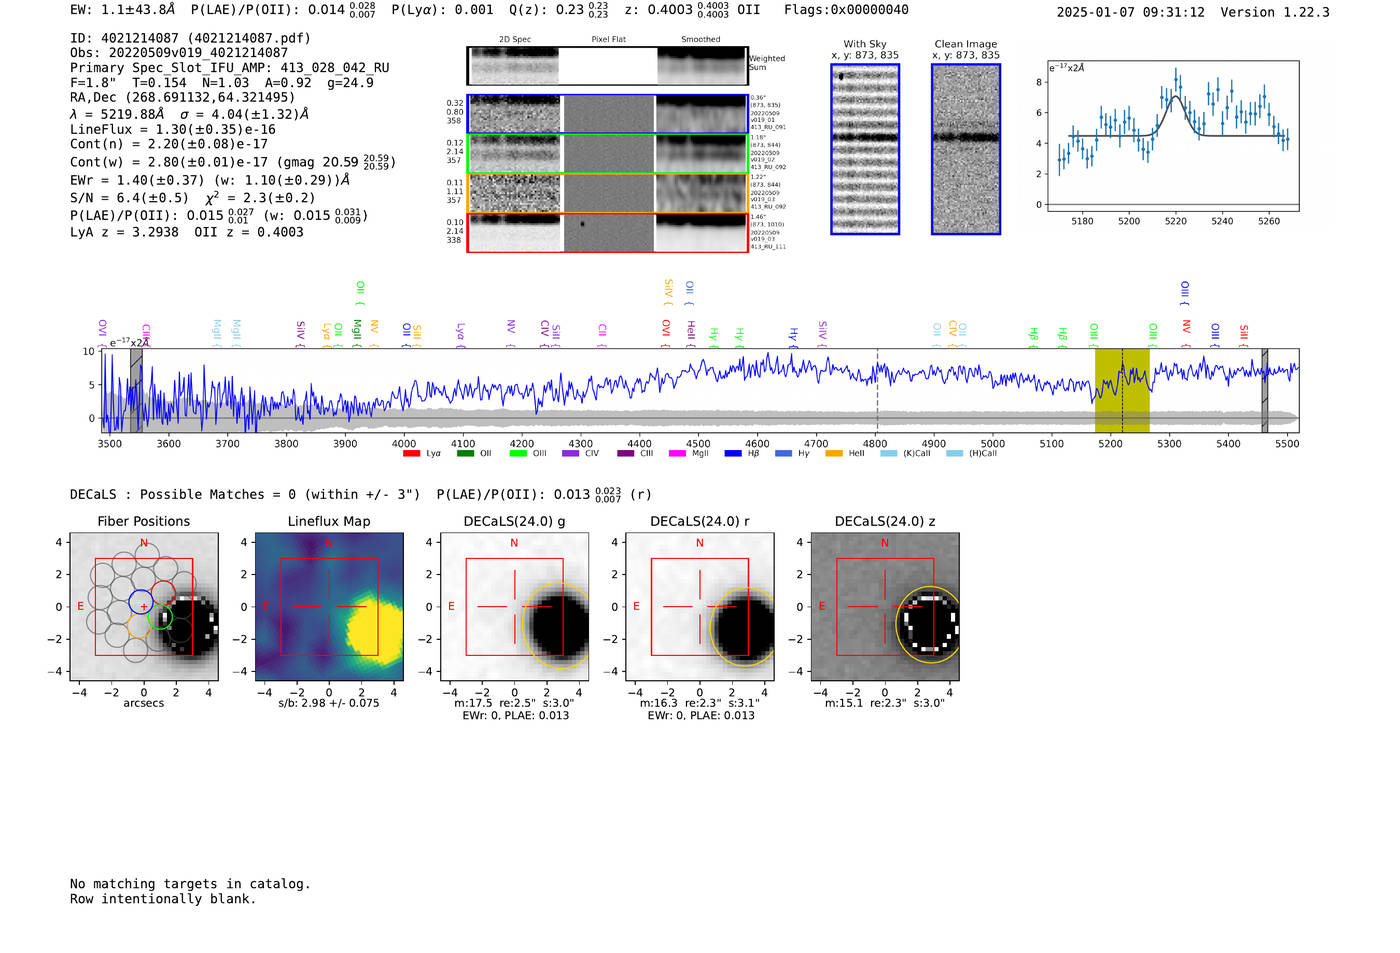This screenshot has height=953, width=1400.
Task: Click the hatched gray band near 3550
Action: (136, 390)
